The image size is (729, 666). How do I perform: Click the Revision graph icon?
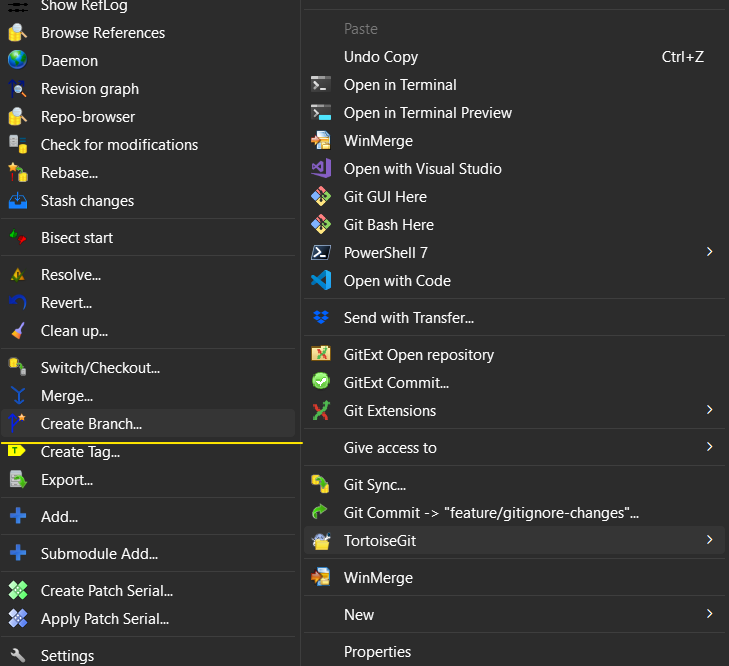point(18,88)
